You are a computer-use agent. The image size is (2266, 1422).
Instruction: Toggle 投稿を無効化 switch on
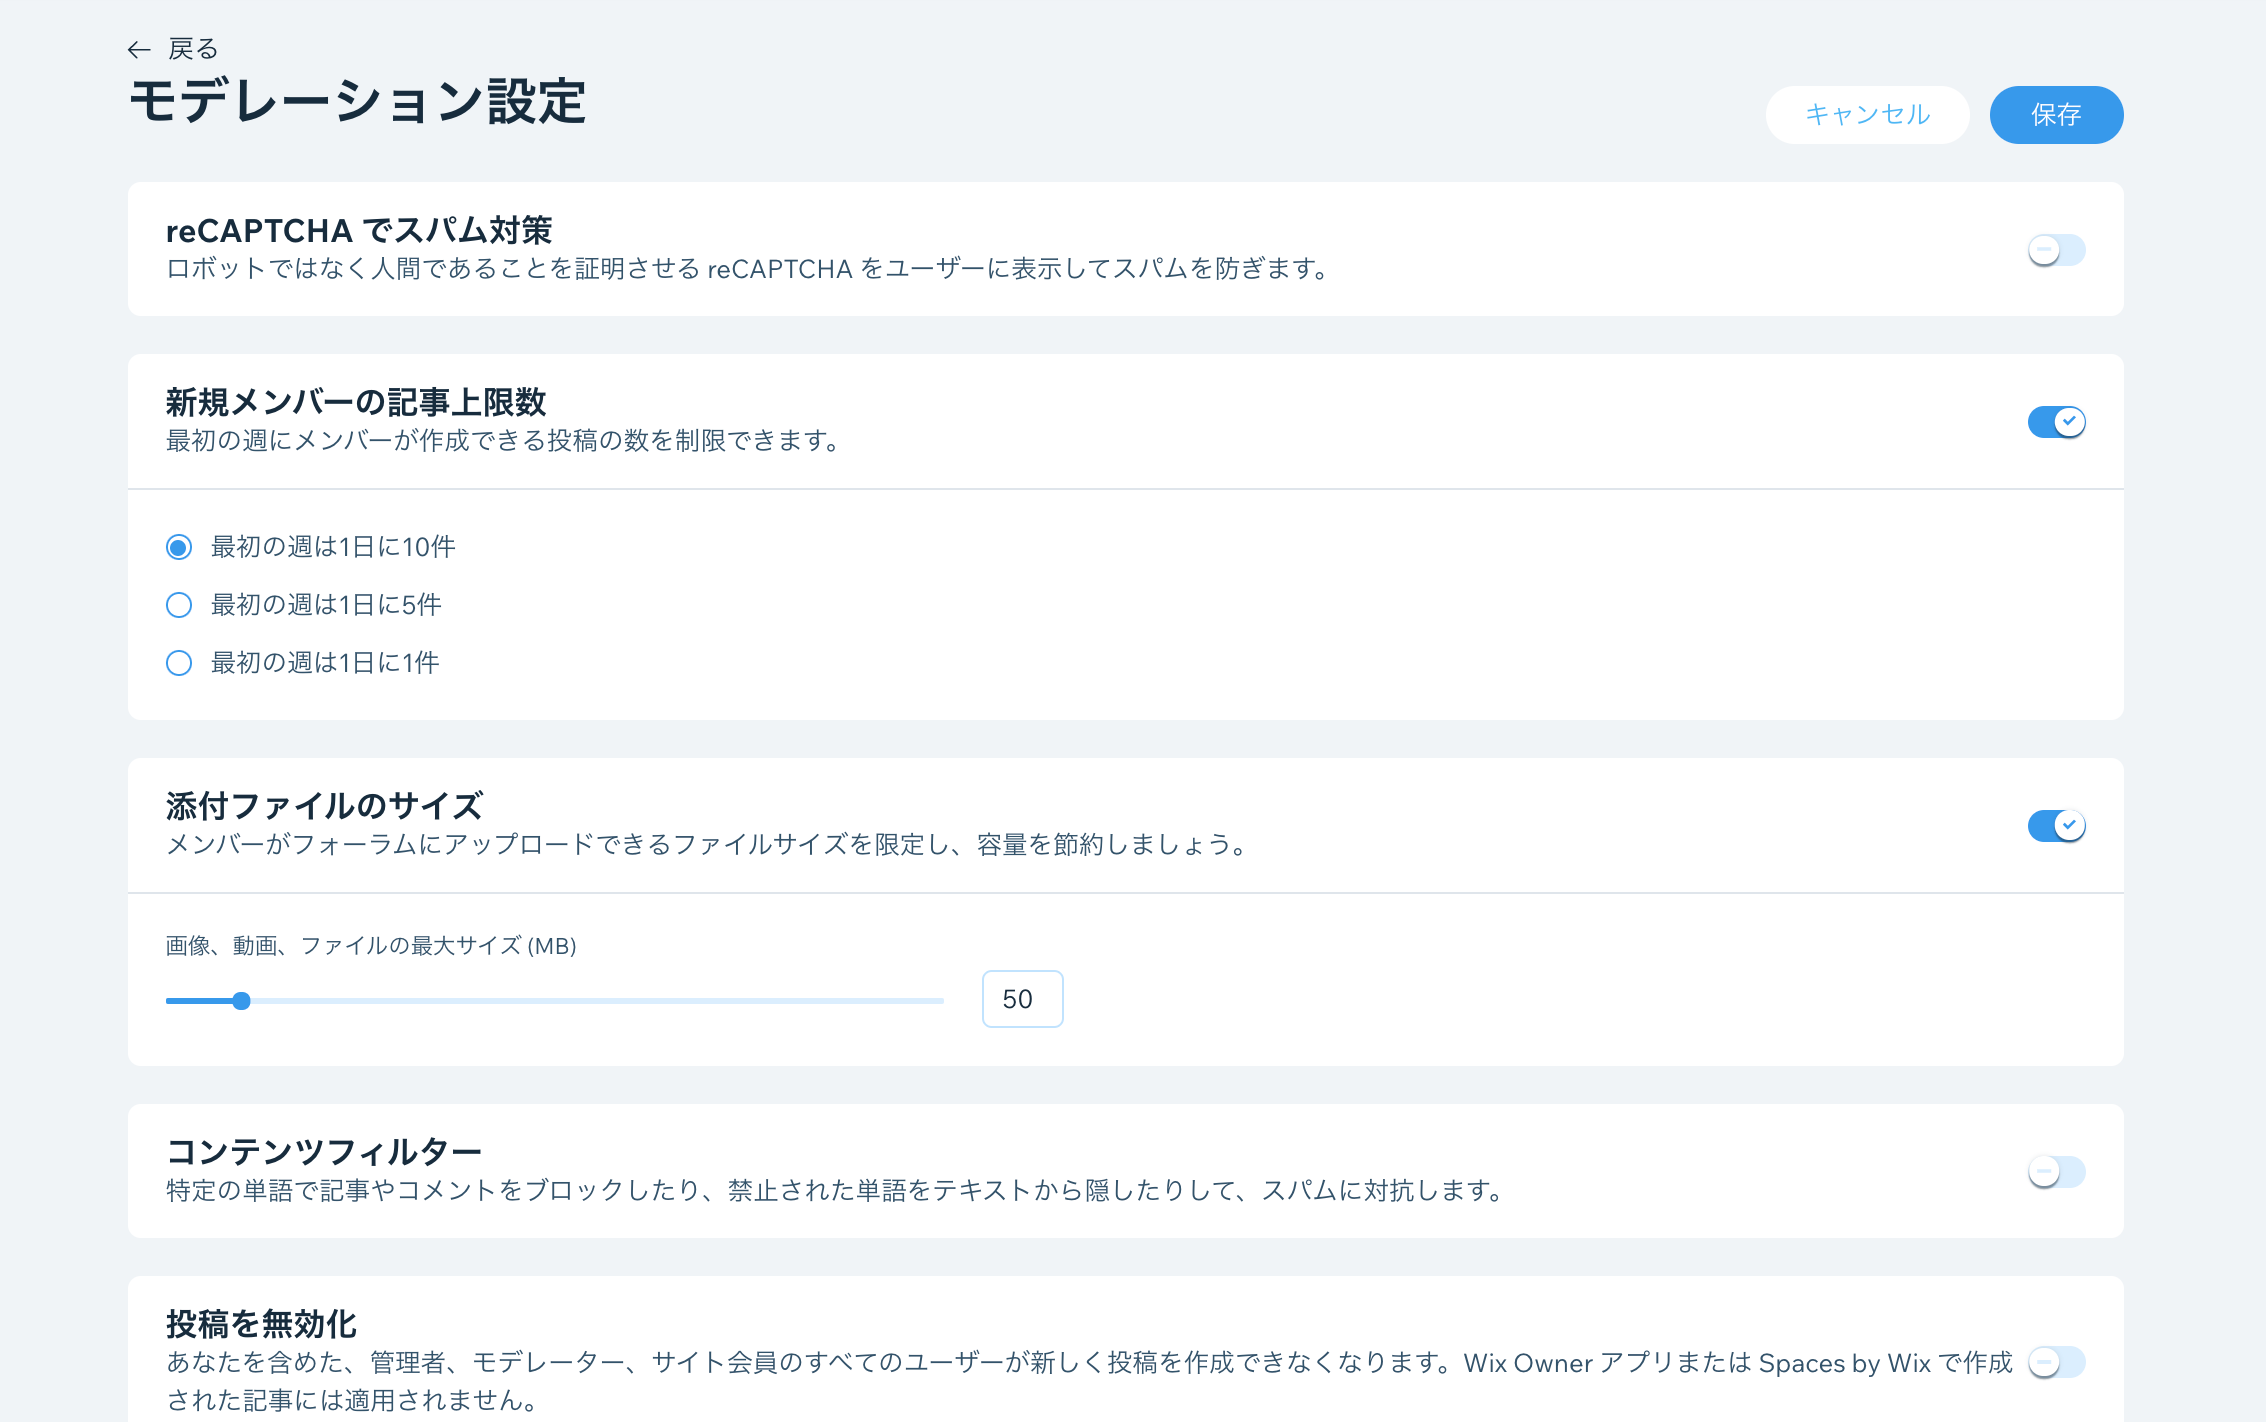2056,1362
